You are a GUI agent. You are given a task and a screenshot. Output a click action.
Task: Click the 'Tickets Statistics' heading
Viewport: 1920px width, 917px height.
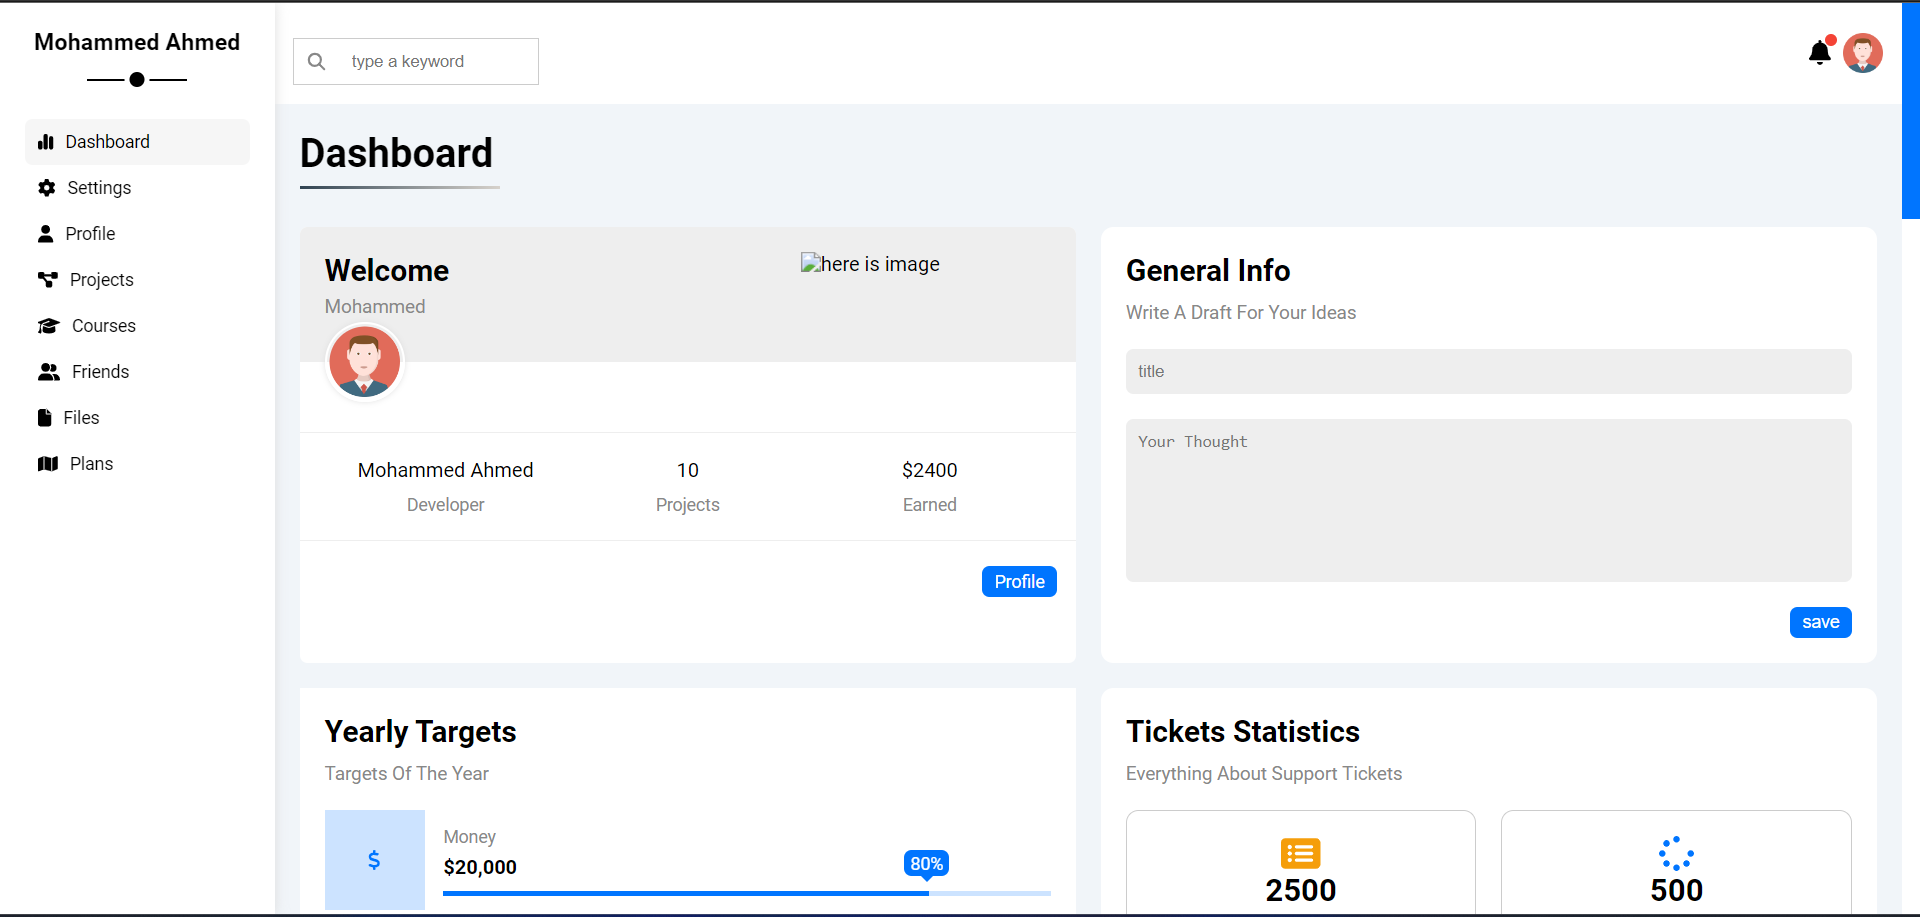[1242, 732]
